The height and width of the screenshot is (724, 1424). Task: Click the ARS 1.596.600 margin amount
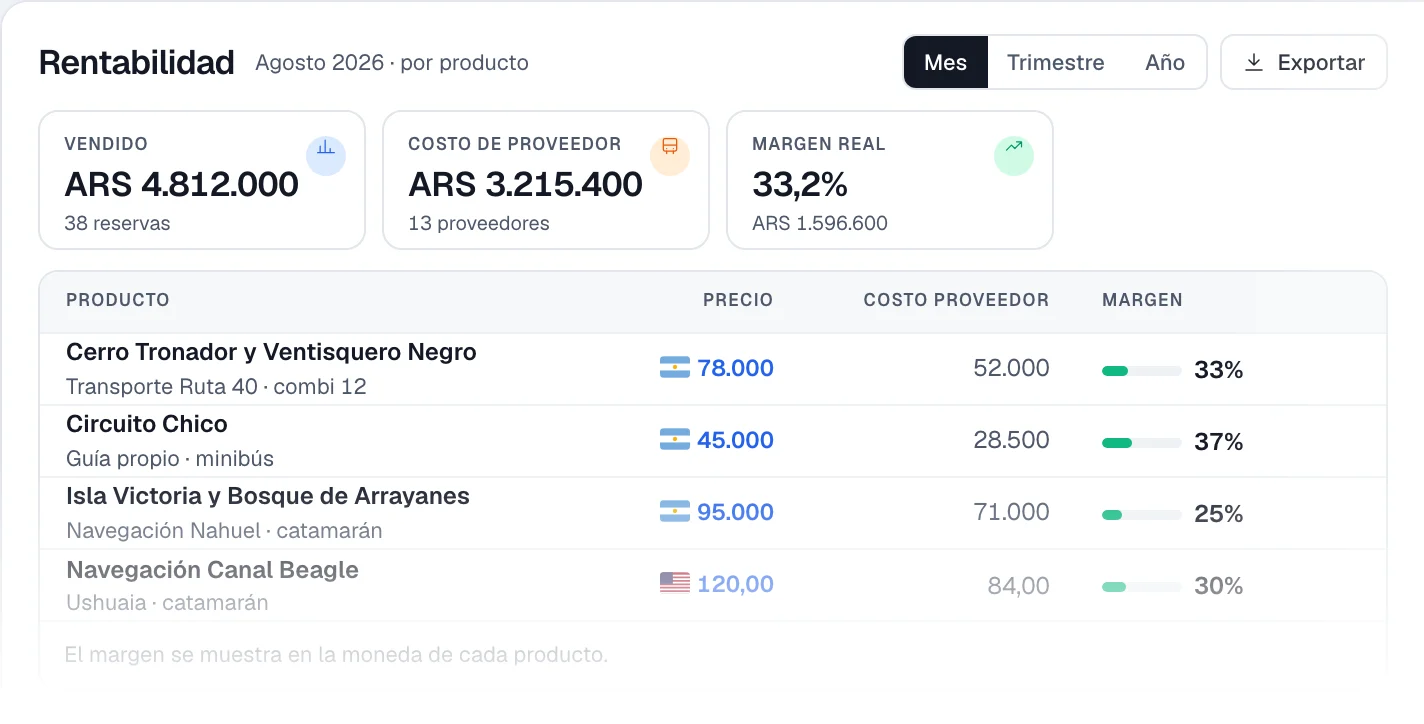pyautogui.click(x=820, y=223)
